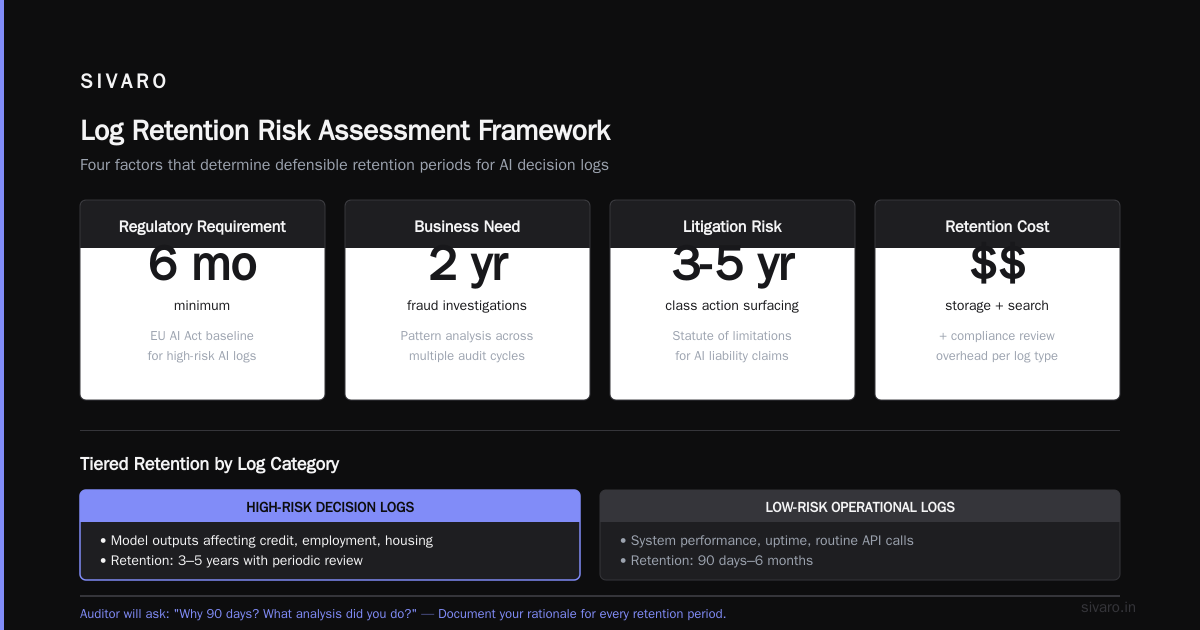Click 'overhead per log type' text
This screenshot has height=630, width=1200.
pos(997,356)
